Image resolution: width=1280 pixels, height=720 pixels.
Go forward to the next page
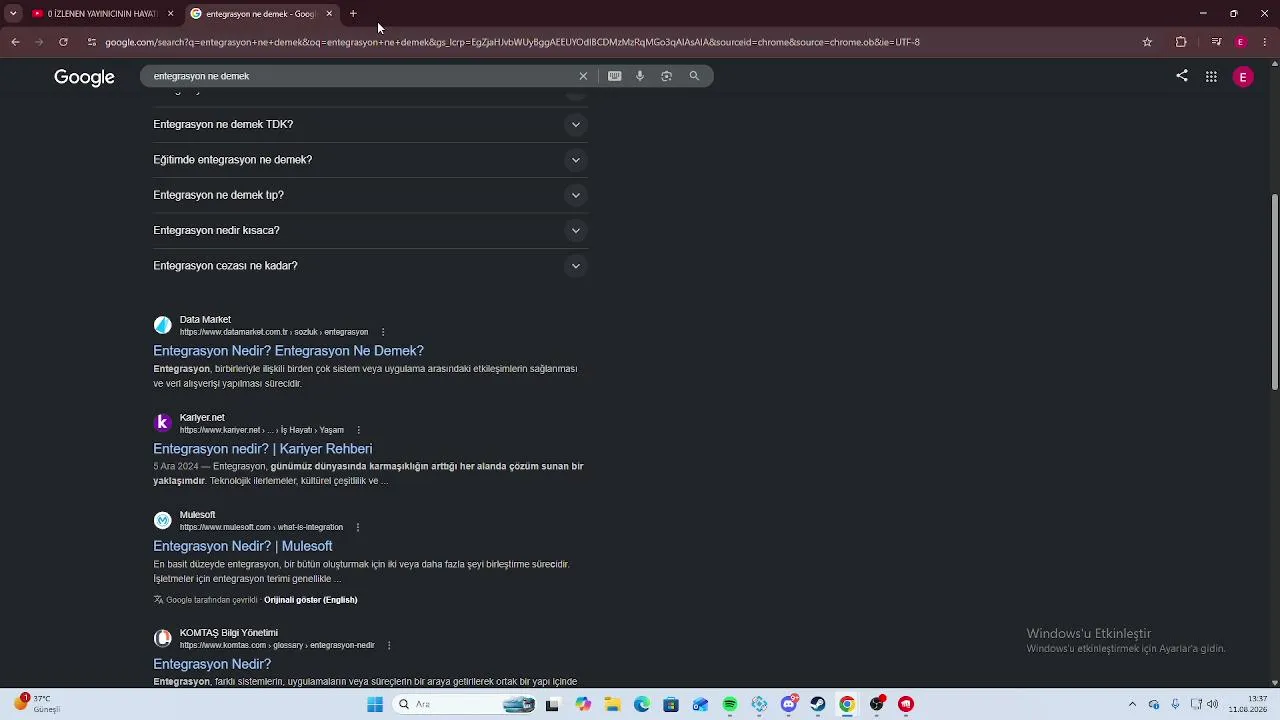click(39, 42)
